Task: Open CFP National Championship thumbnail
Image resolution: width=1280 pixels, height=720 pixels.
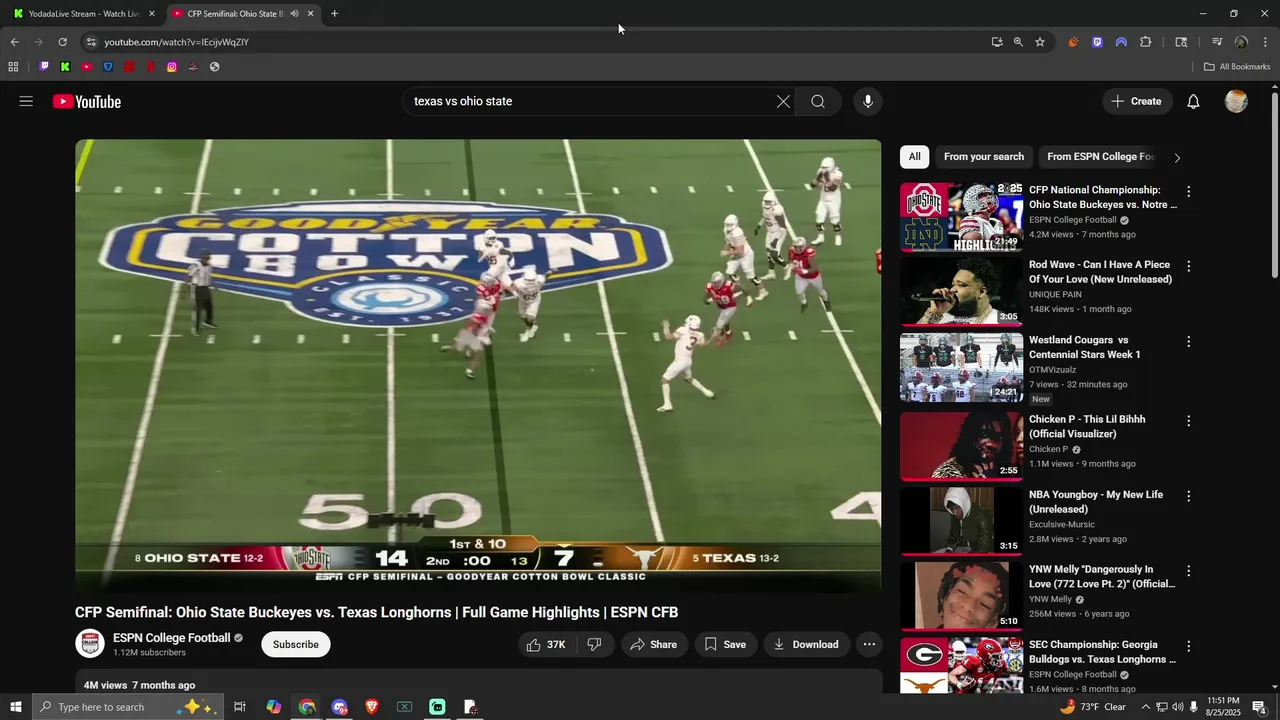Action: [x=961, y=217]
